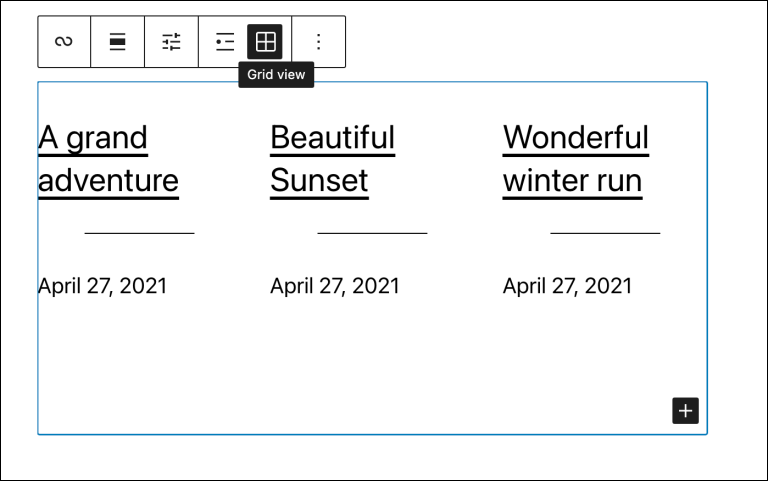Select the date below 'A grand adventure'
This screenshot has height=481, width=768.
pos(102,286)
